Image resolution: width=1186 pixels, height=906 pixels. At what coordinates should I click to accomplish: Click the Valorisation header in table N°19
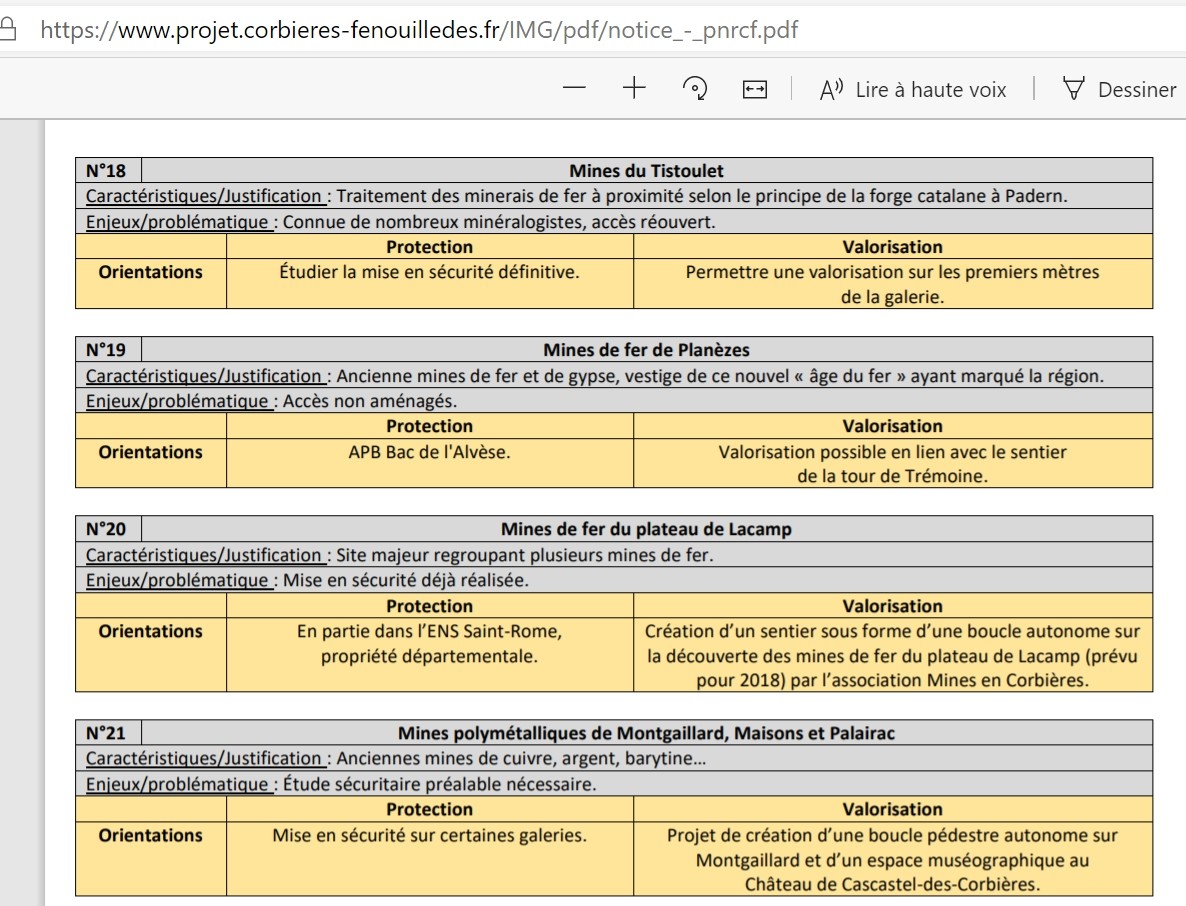click(892, 426)
